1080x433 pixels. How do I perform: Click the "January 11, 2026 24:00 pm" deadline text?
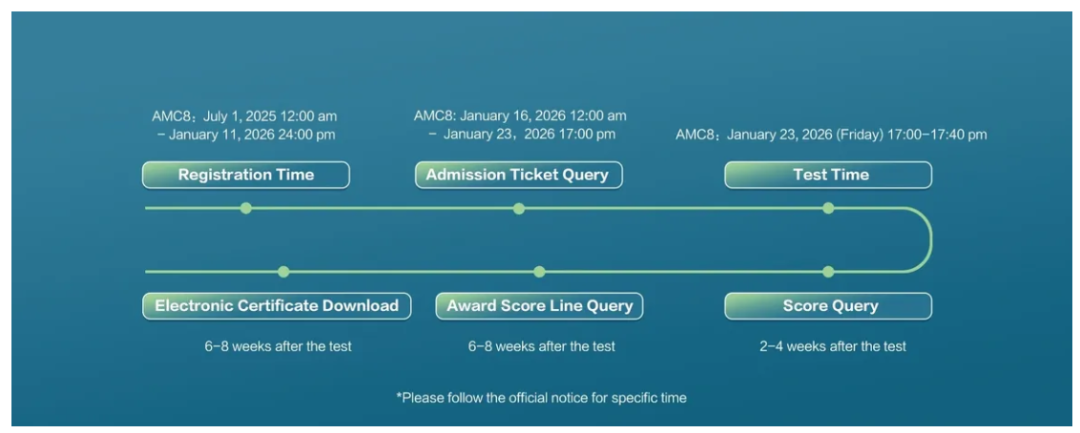(250, 134)
